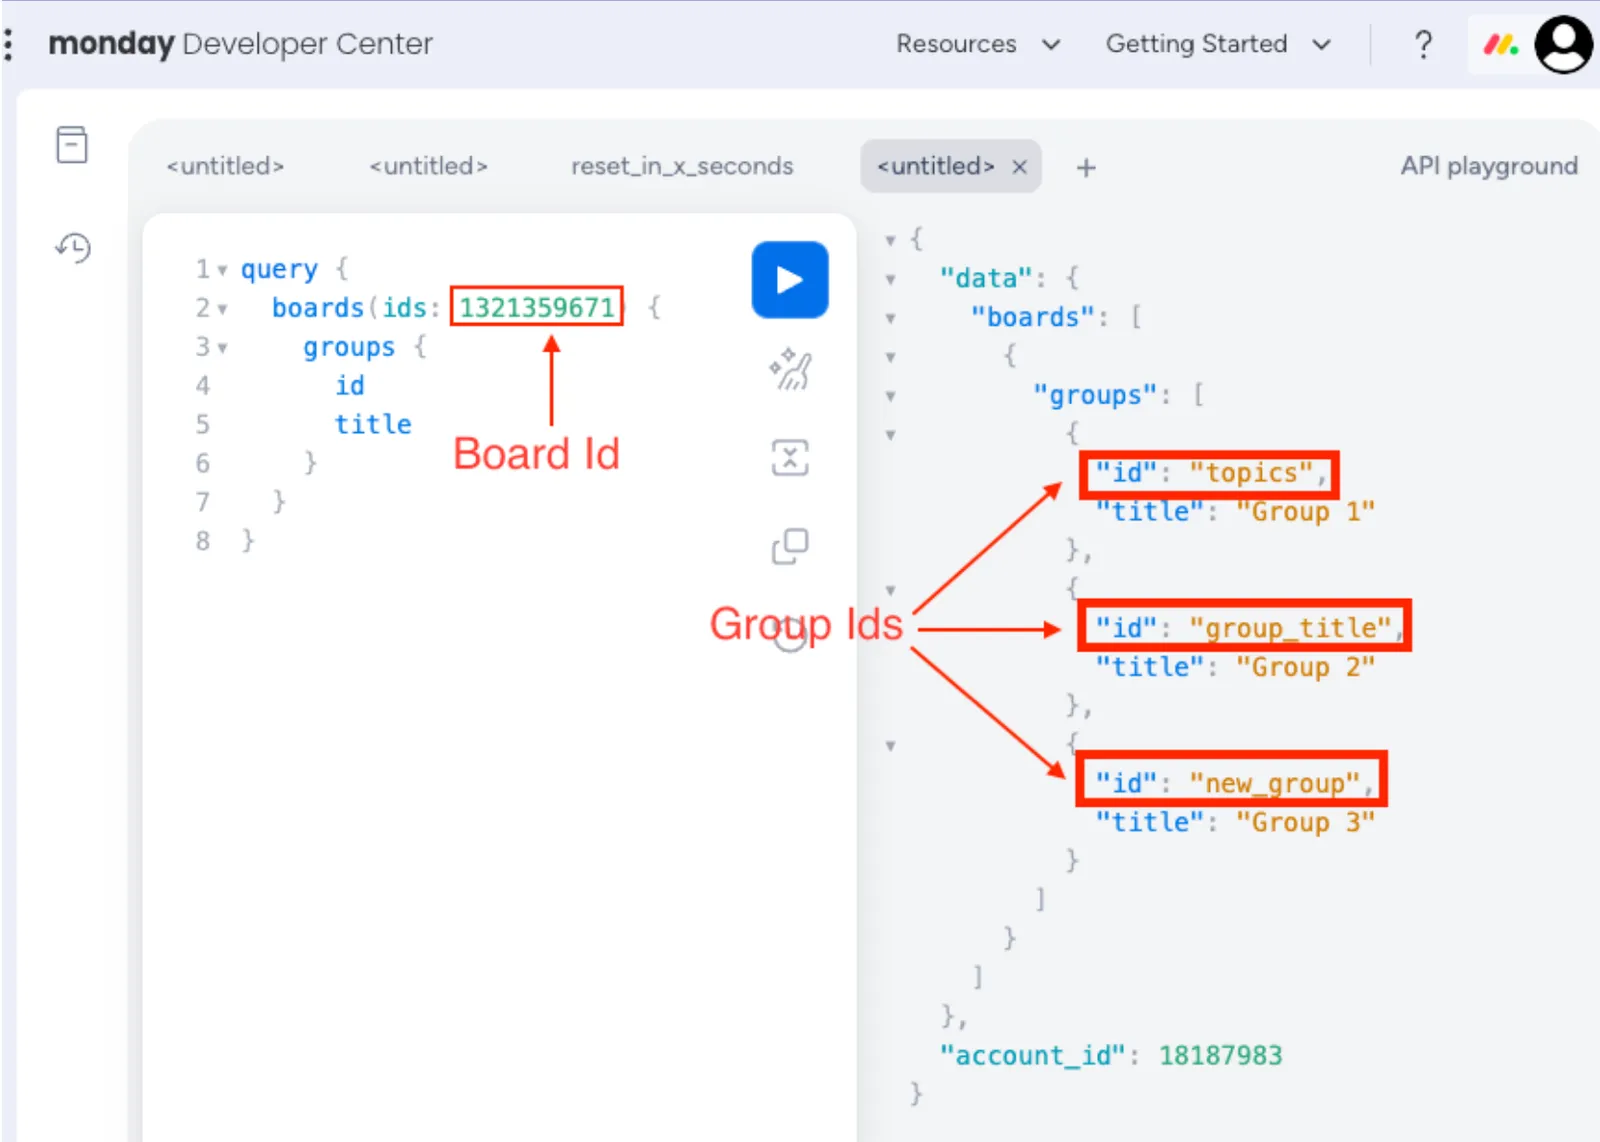
Task: Select the active untitled tab
Action: pyautogui.click(x=935, y=166)
